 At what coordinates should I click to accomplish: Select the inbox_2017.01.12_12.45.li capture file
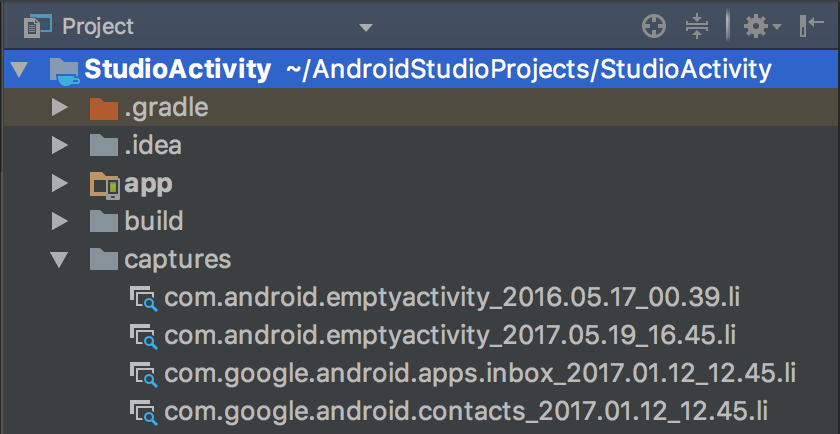coord(480,373)
